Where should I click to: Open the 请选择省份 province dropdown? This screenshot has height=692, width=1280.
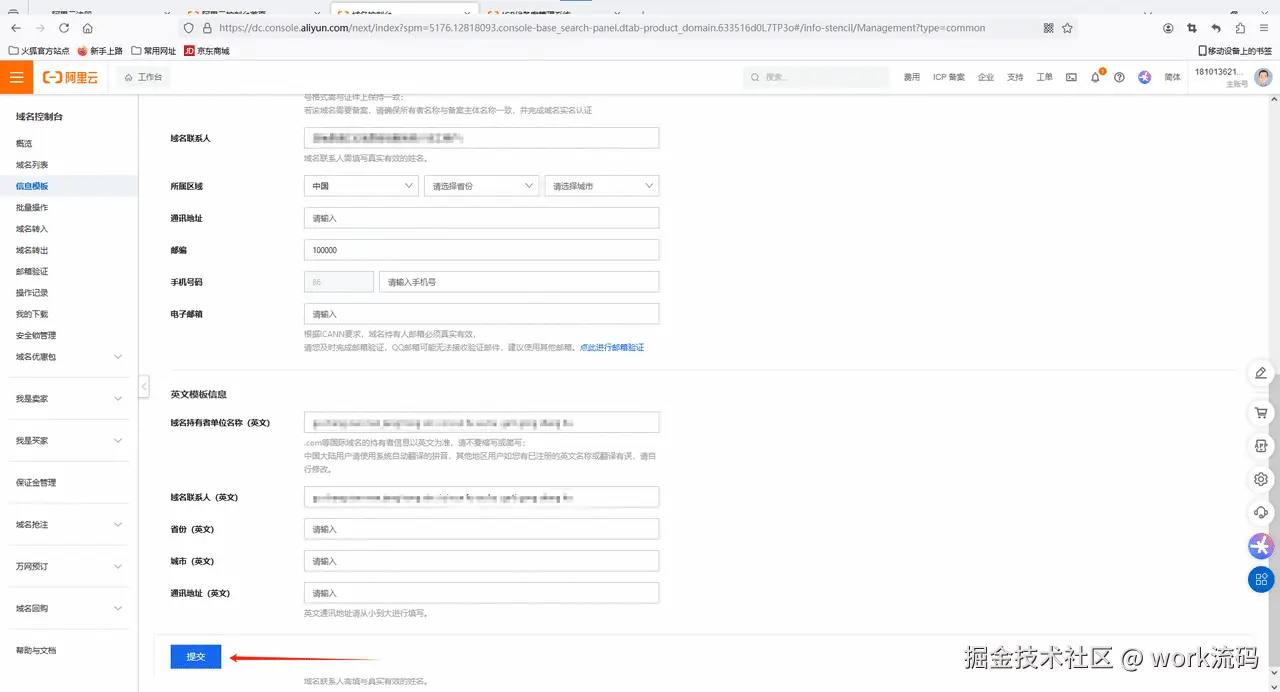click(481, 185)
